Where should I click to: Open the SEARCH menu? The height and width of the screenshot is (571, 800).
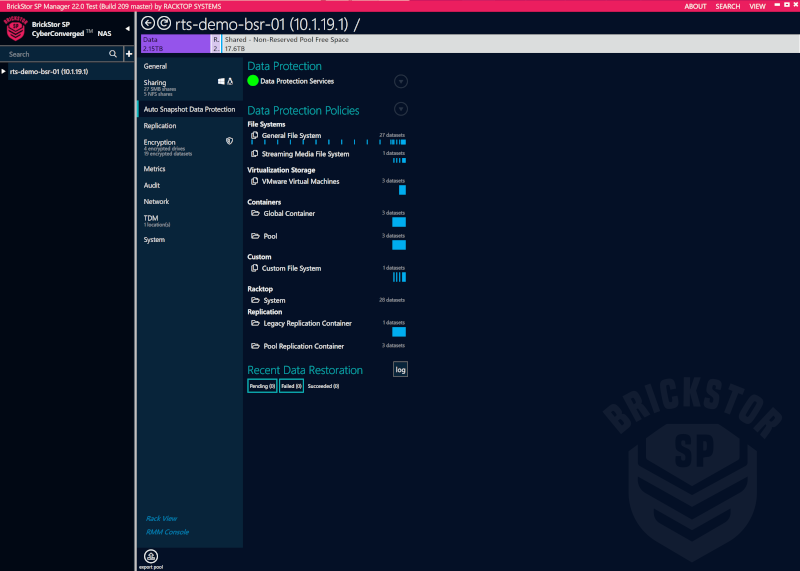pyautogui.click(x=728, y=6)
